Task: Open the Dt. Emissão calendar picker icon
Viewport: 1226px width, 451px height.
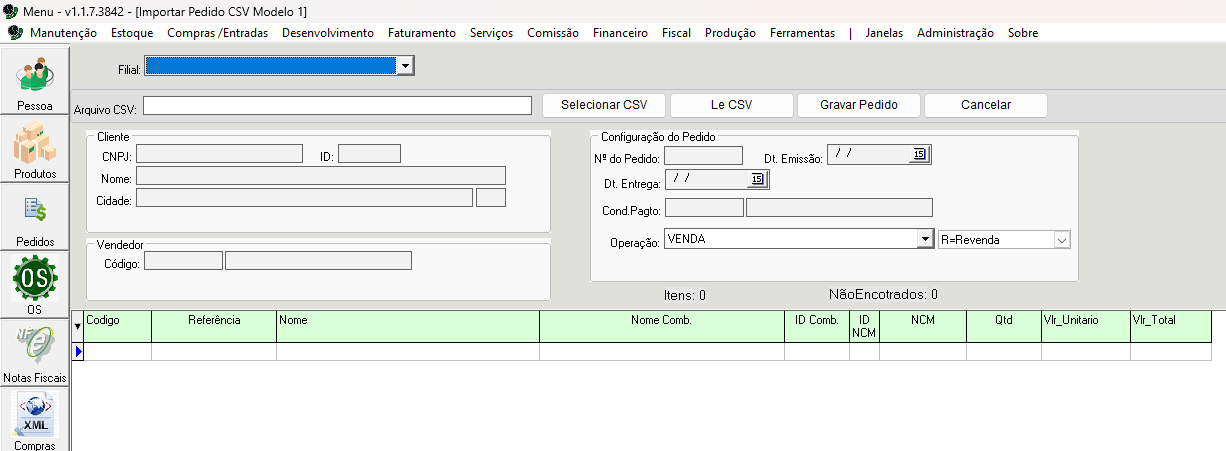Action: 920,154
